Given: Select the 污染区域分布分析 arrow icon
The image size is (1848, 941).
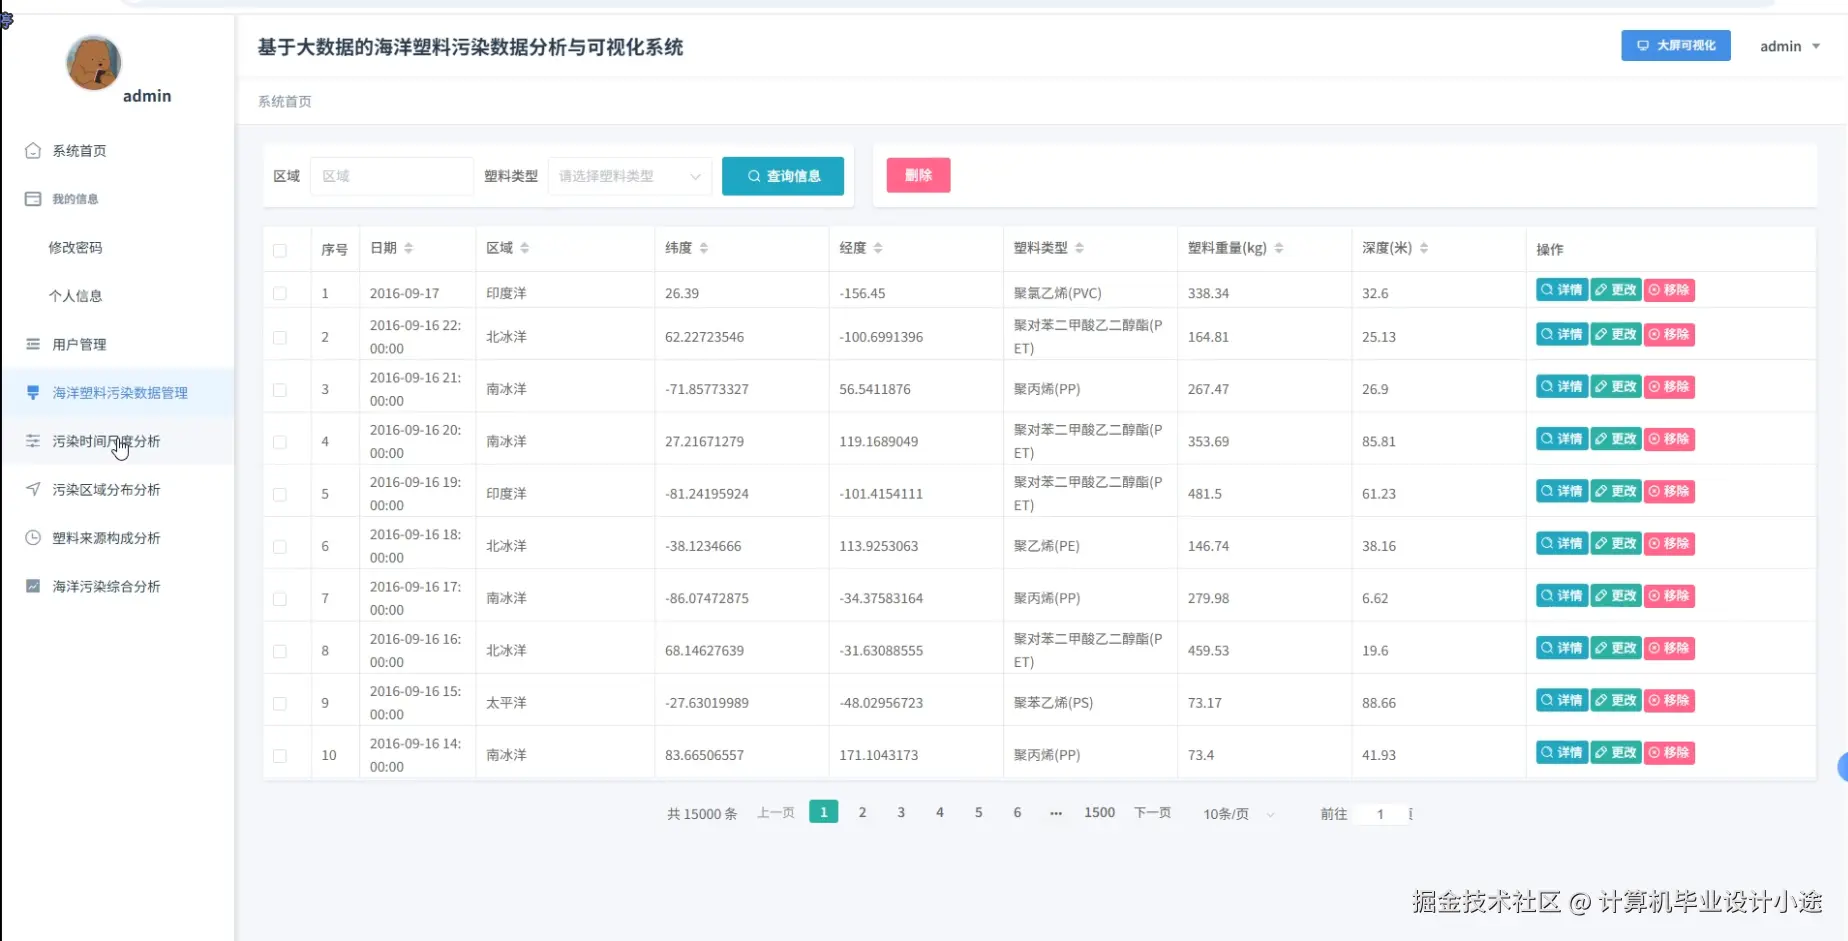Looking at the screenshot, I should click(33, 489).
